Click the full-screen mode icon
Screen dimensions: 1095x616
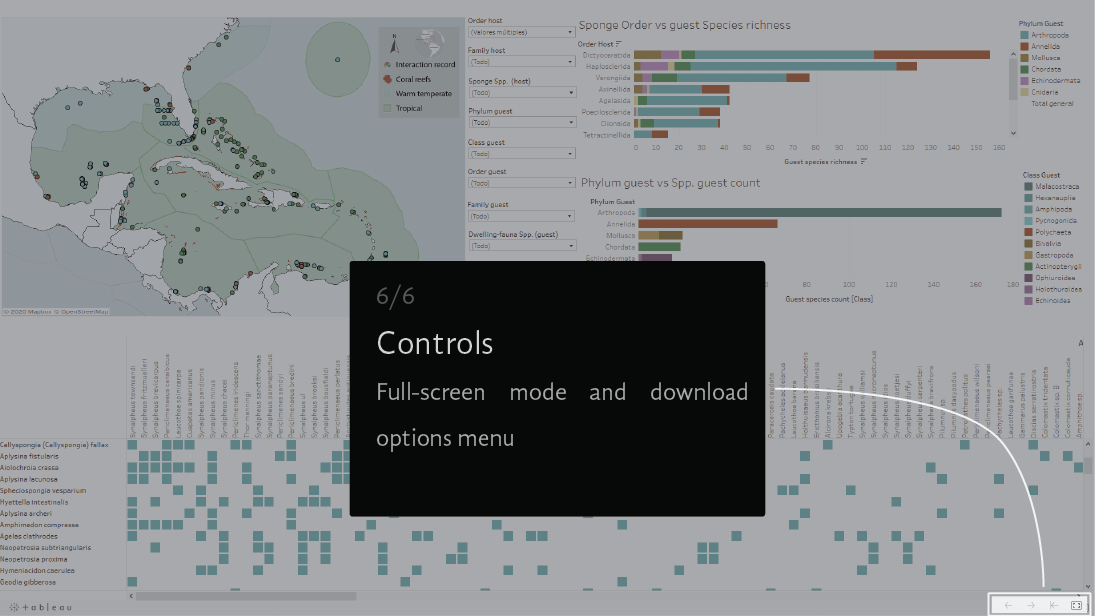pyautogui.click(x=1076, y=605)
